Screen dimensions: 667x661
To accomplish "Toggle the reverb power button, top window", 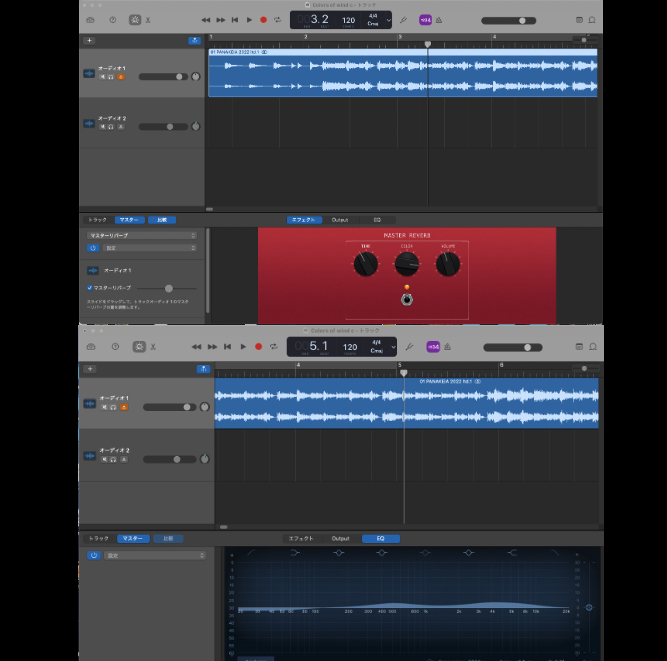I will (x=93, y=248).
